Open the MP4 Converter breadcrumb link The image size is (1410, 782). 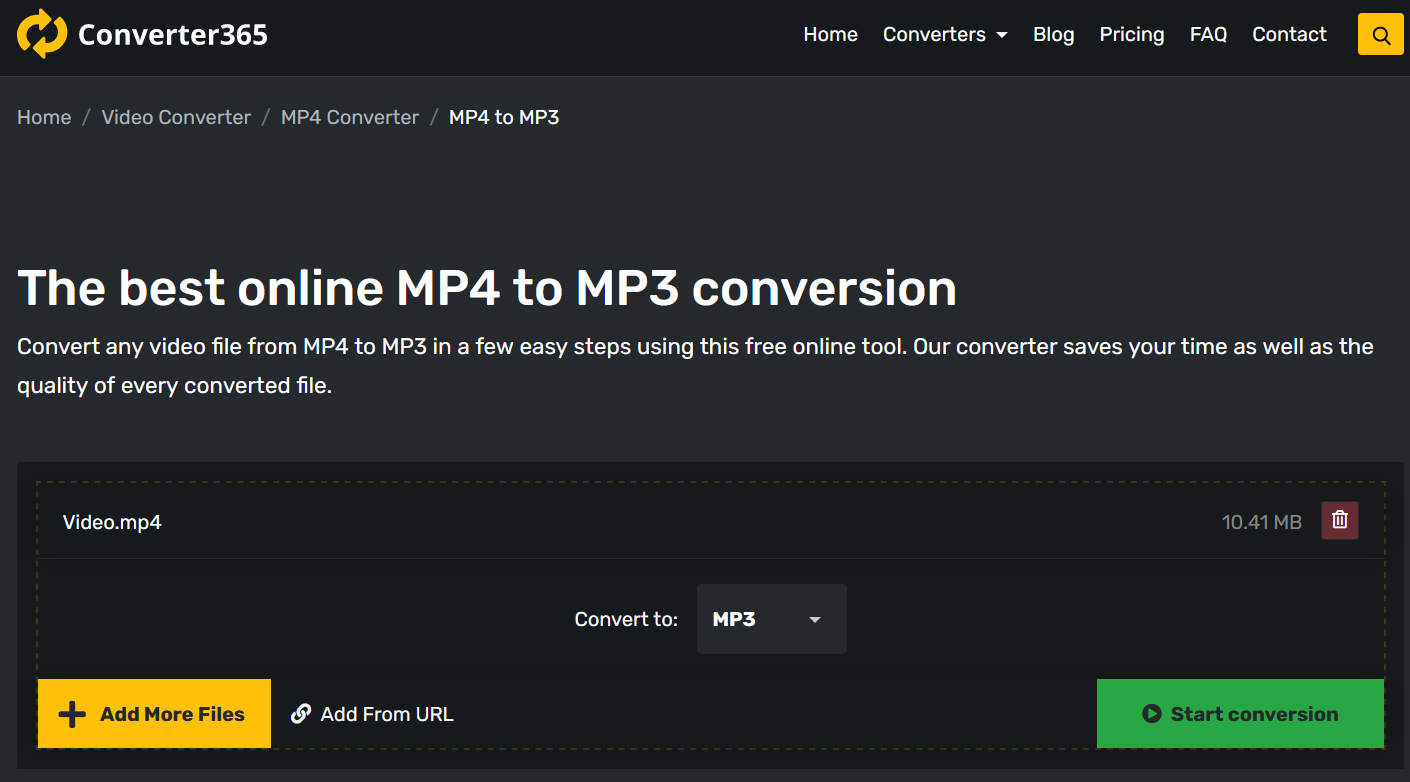(x=350, y=117)
